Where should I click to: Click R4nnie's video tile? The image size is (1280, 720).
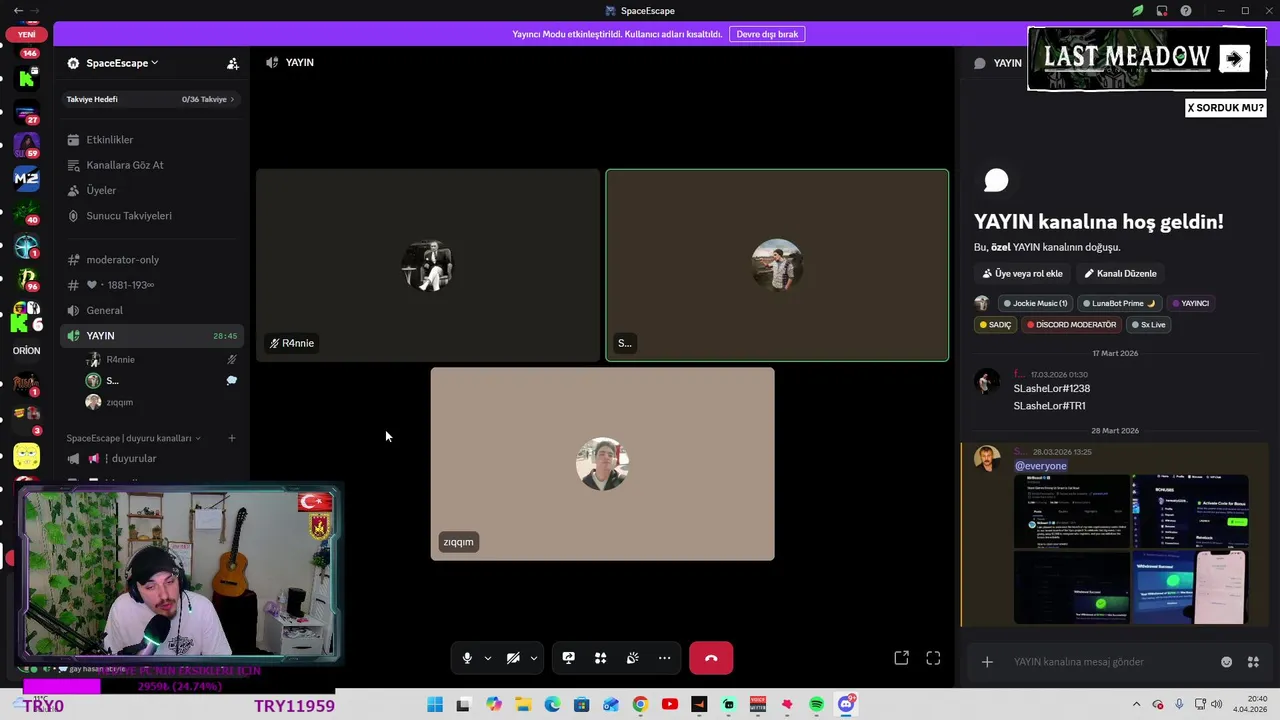428,265
